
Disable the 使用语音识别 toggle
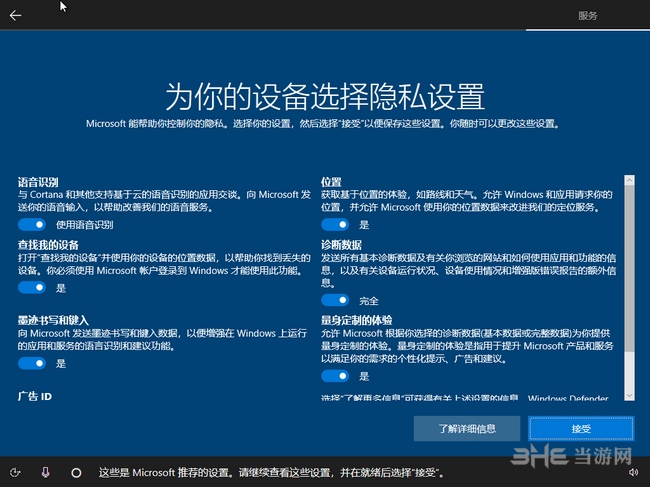(x=32, y=225)
